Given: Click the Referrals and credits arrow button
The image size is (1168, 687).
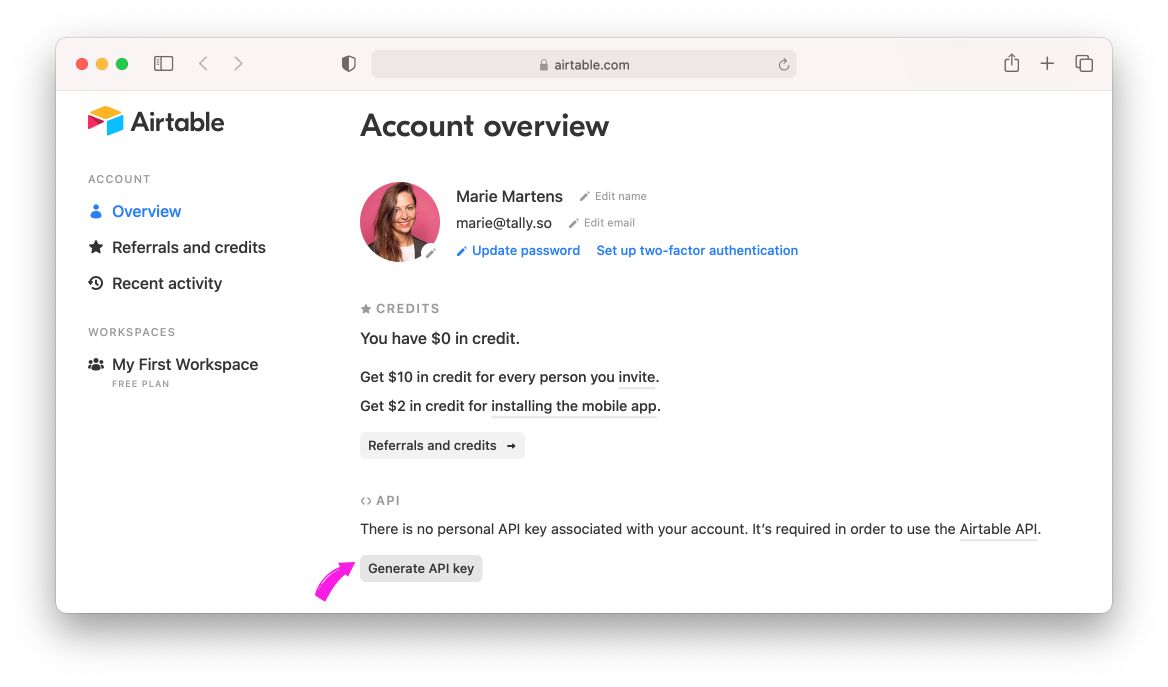Looking at the screenshot, I should coord(442,446).
